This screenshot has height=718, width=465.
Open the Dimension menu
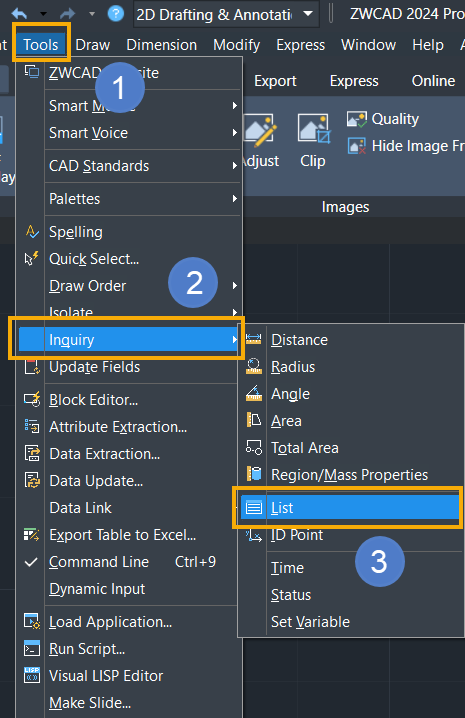162,45
